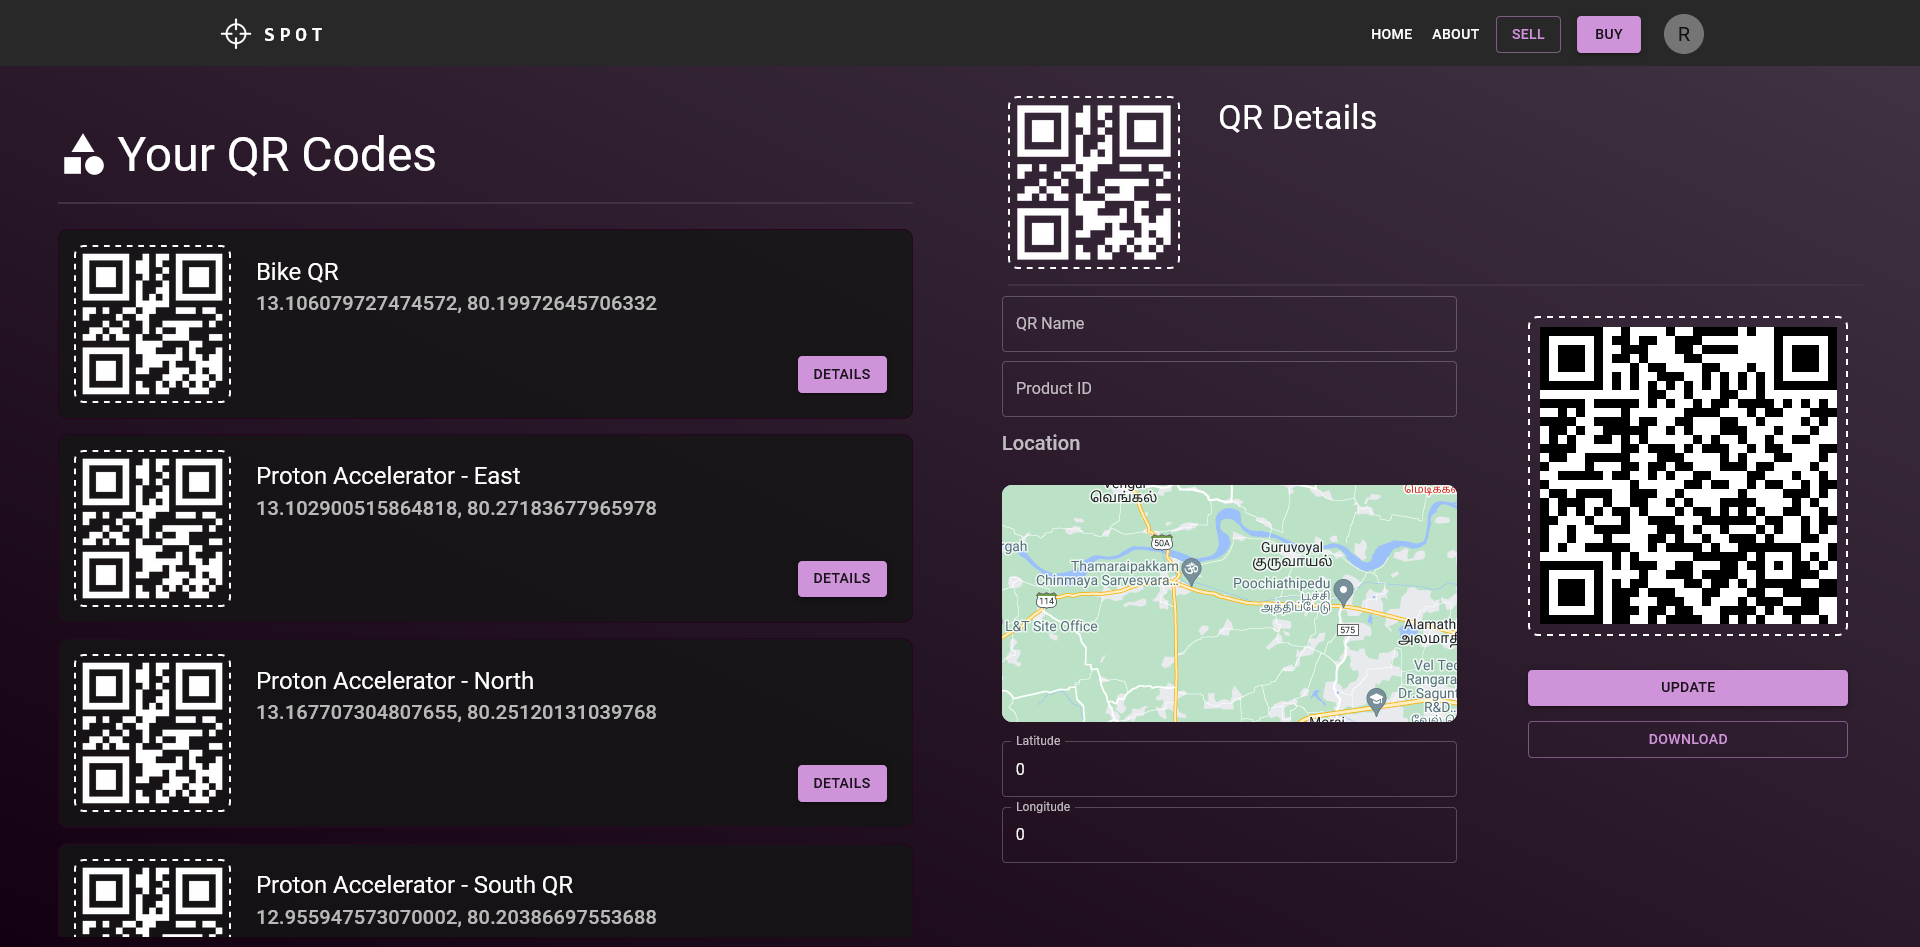The width and height of the screenshot is (1920, 947).
Task: Click the Thamaraipakkam temple marker on map
Action: click(1191, 570)
